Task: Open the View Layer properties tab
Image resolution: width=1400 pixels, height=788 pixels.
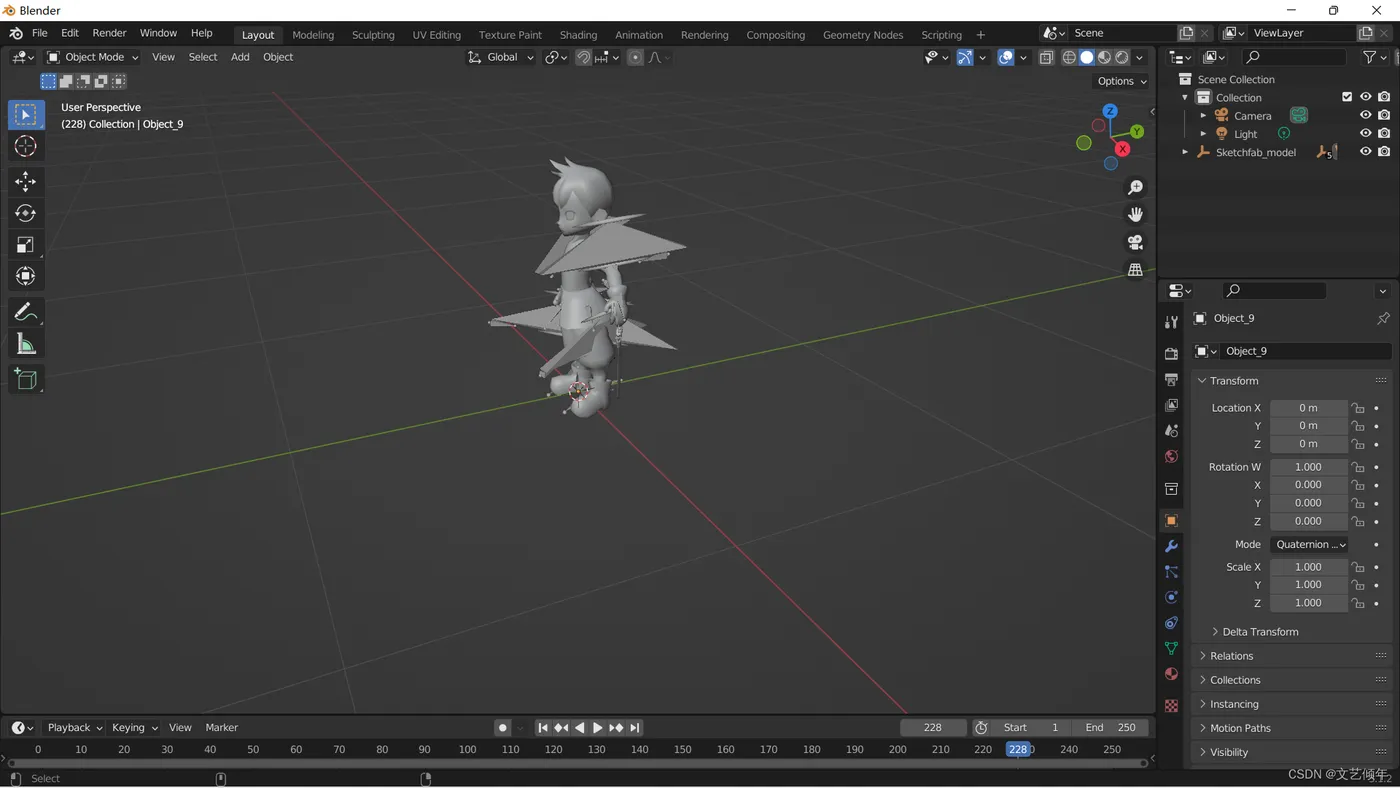Action: pos(1171,405)
